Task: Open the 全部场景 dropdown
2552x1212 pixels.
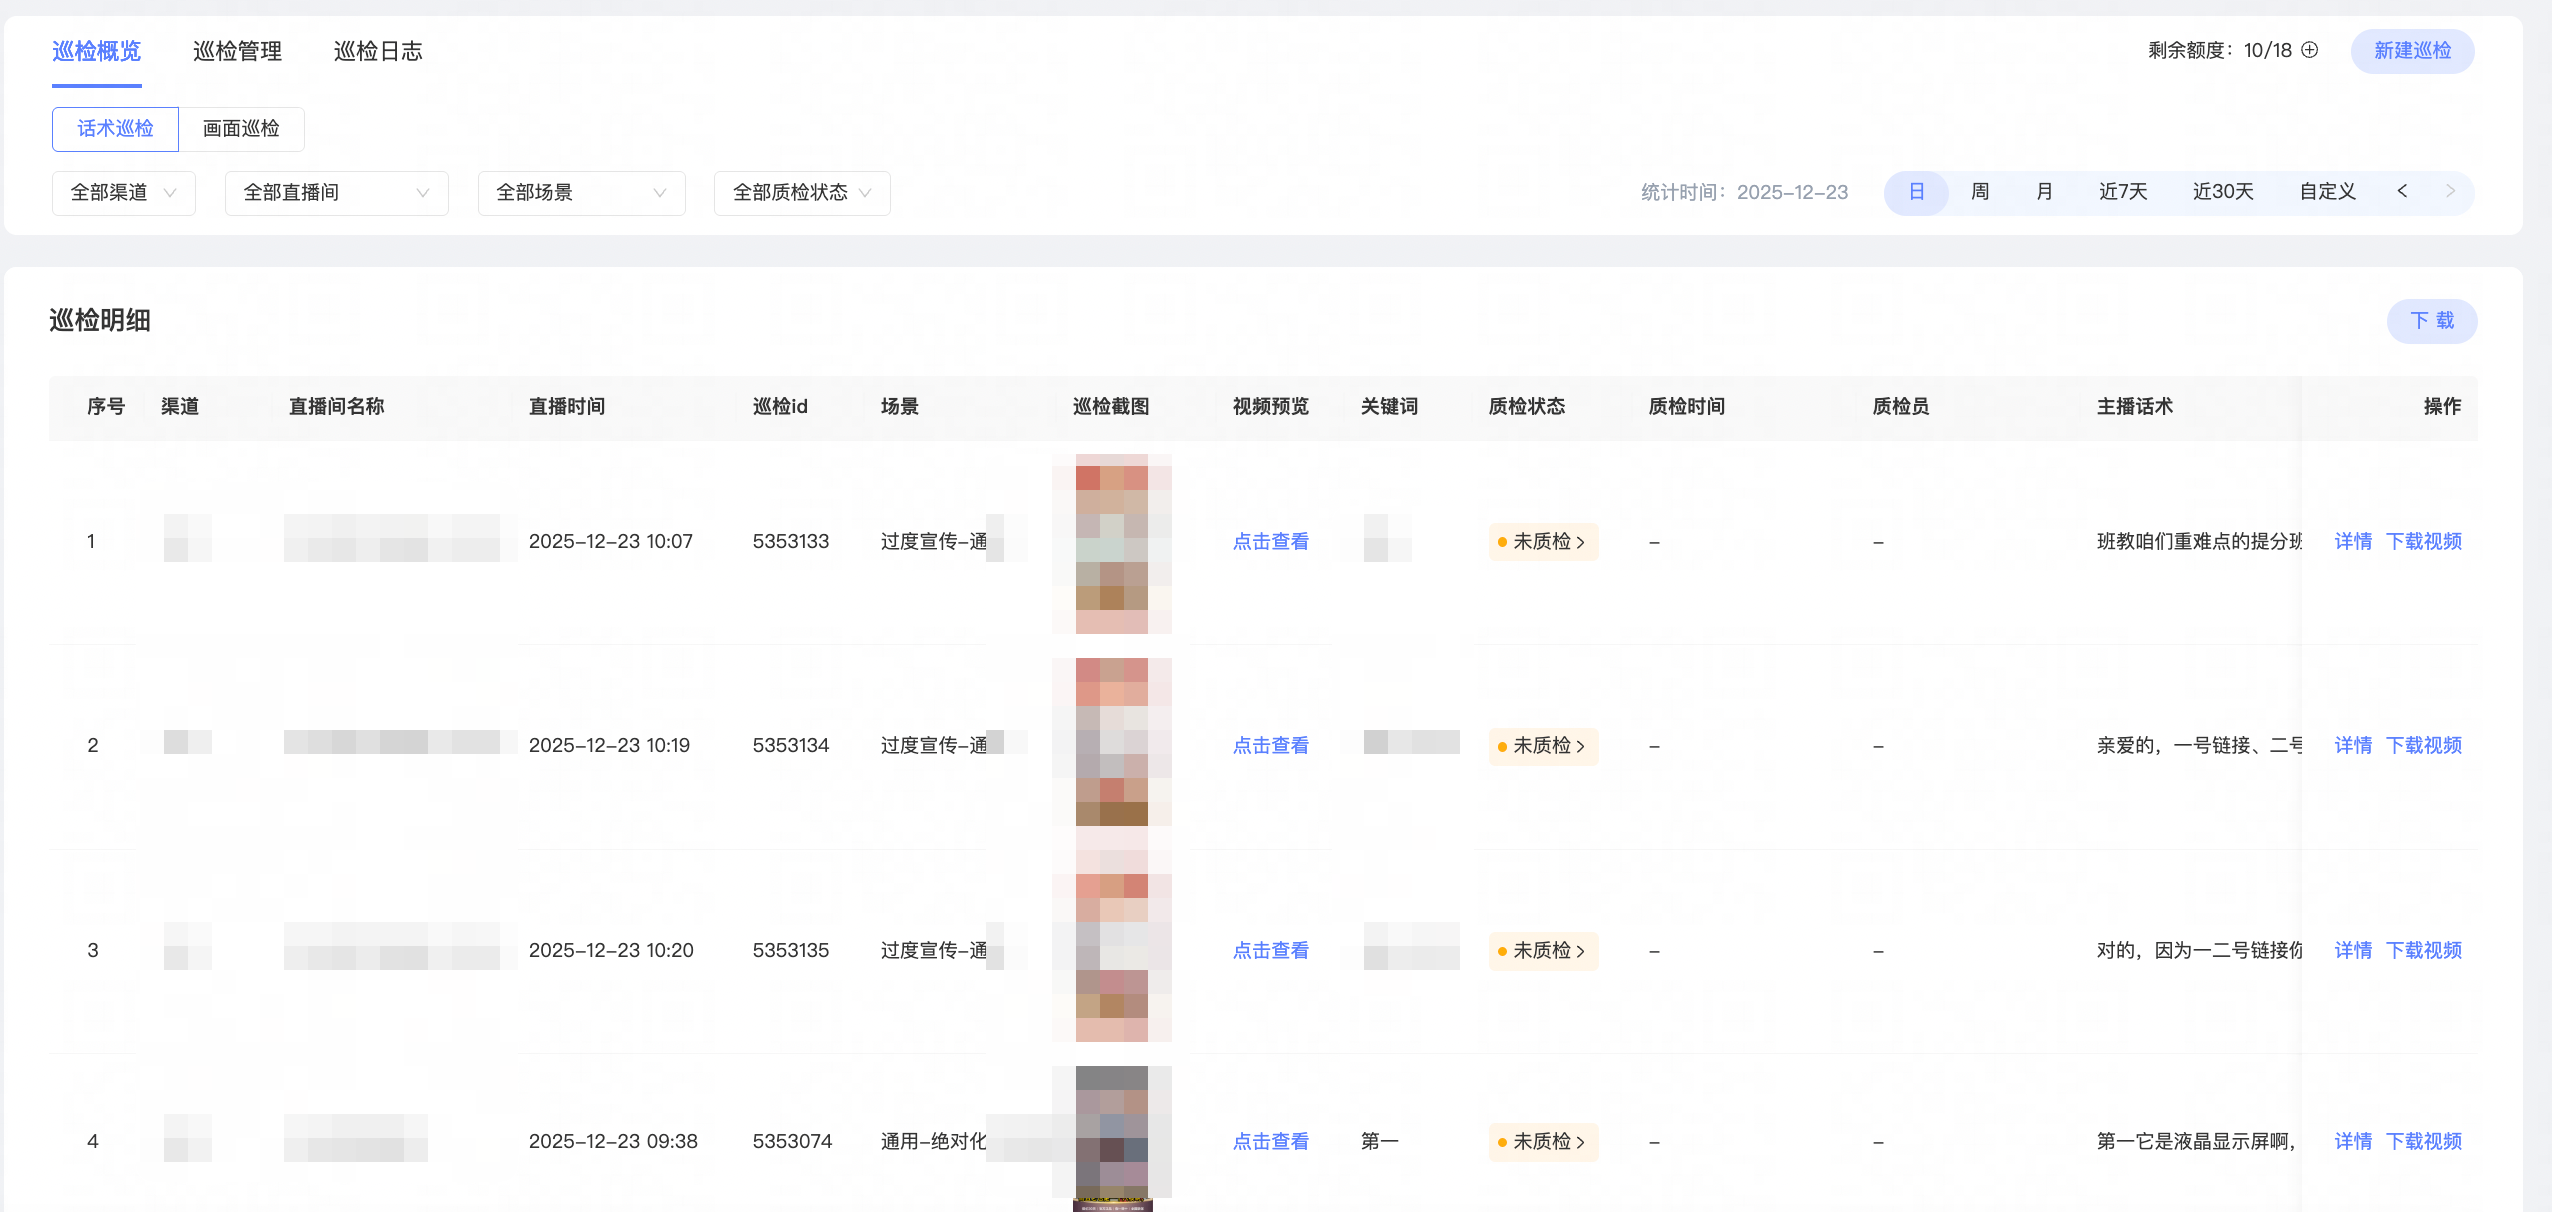Action: pos(581,193)
